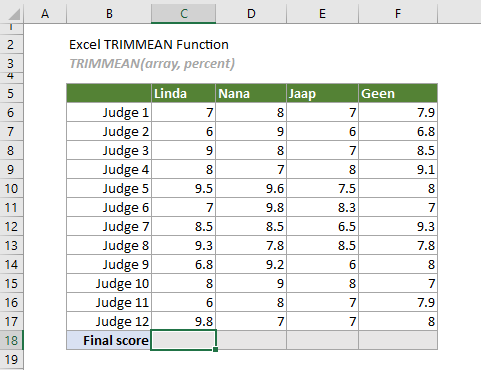Viewport: 481px width, 370px height.
Task: Select Jaap's Judge 8 score 8.5
Action: 322,245
